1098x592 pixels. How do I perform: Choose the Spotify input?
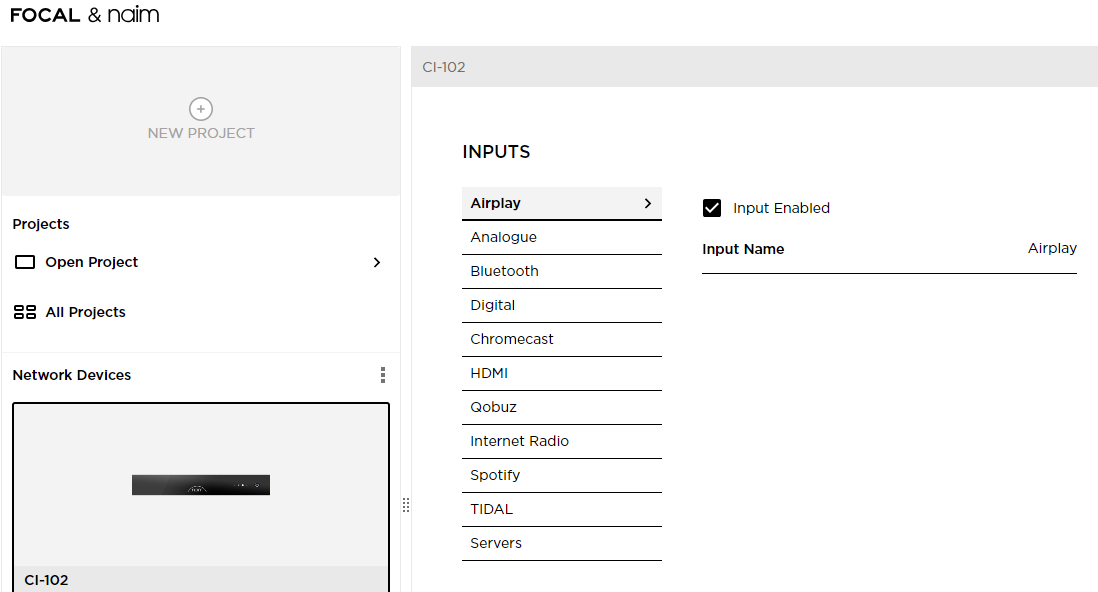pos(562,475)
